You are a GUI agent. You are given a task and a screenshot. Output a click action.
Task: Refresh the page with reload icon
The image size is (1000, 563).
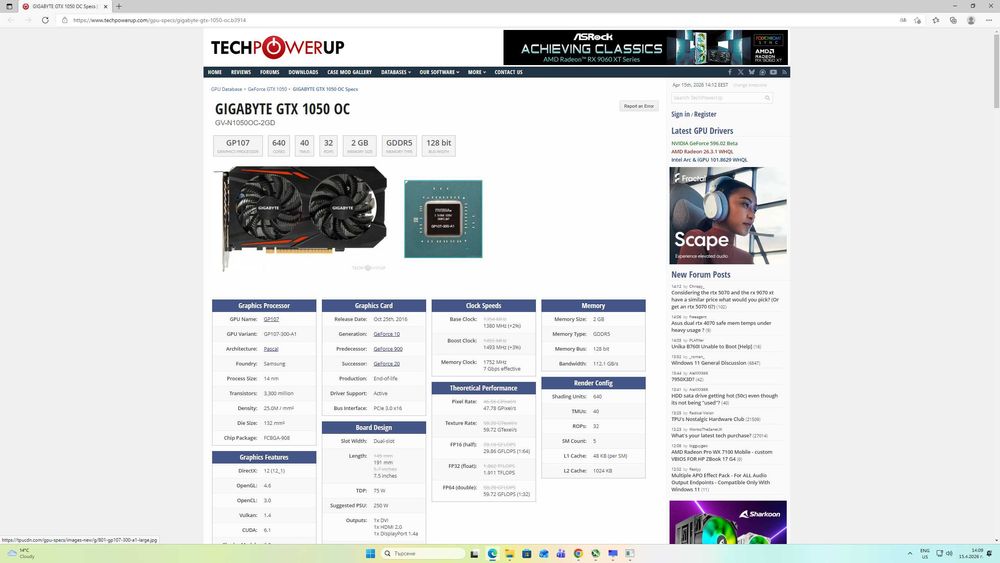click(x=45, y=20)
